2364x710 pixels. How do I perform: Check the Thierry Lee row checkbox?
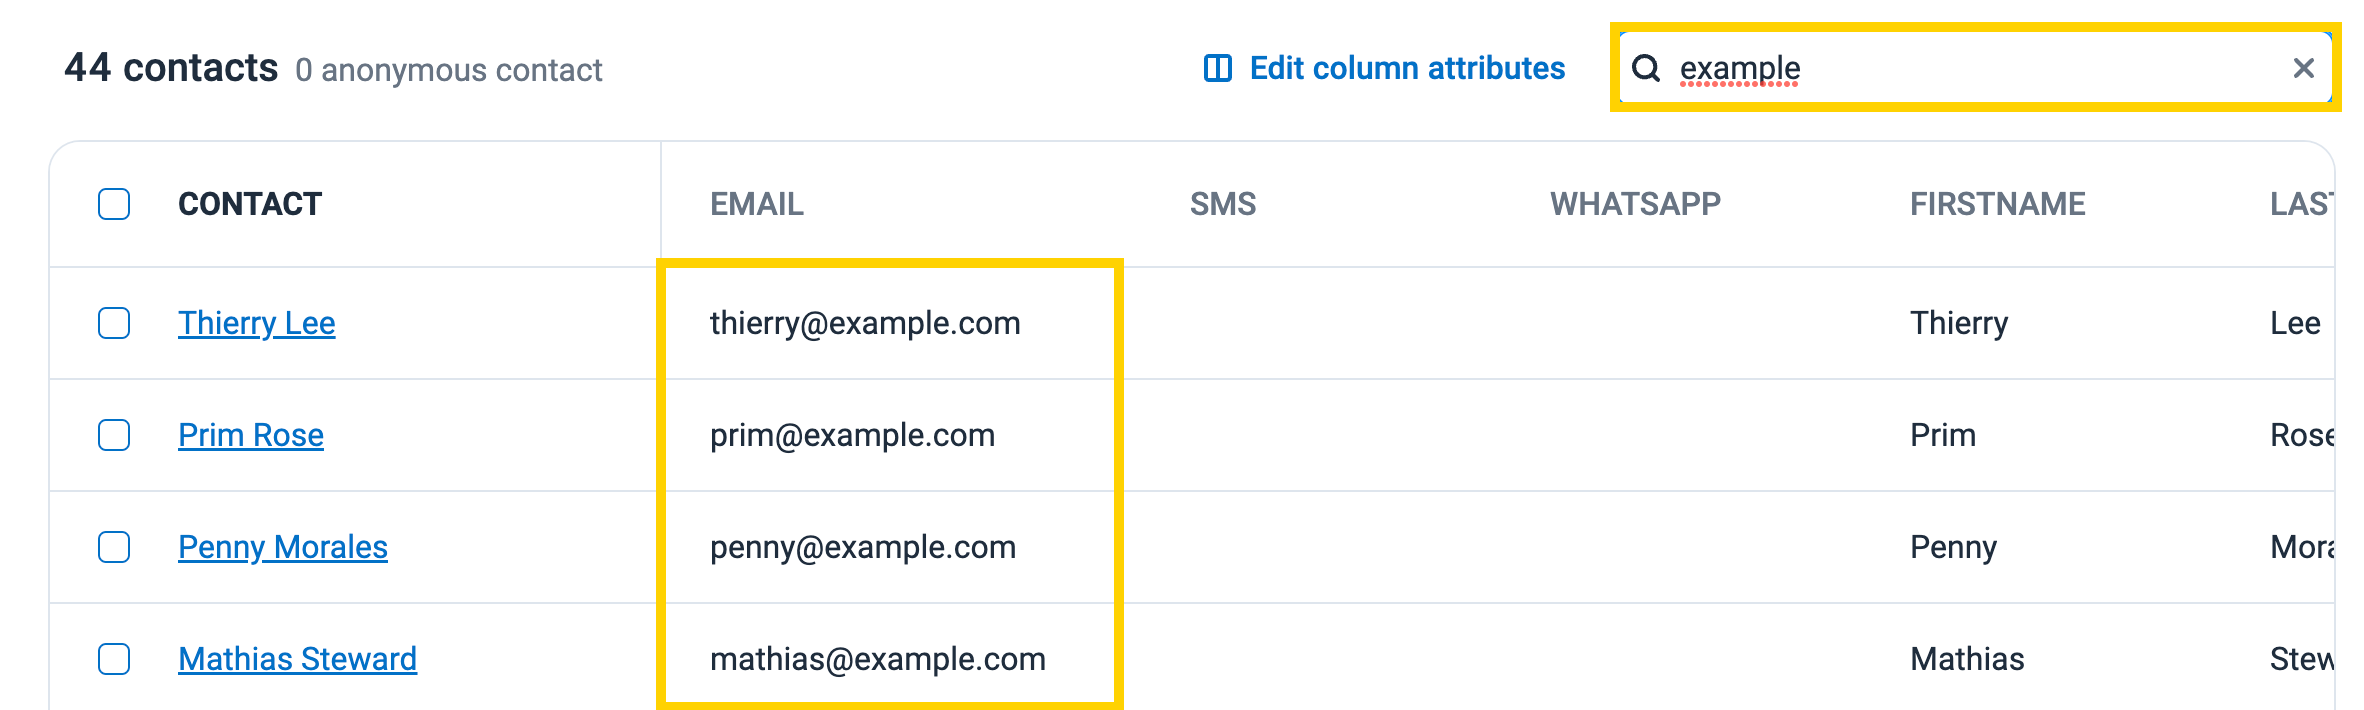coord(114,323)
